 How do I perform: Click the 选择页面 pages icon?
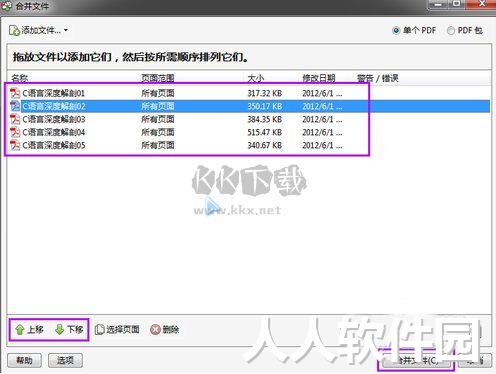[x=99, y=330]
